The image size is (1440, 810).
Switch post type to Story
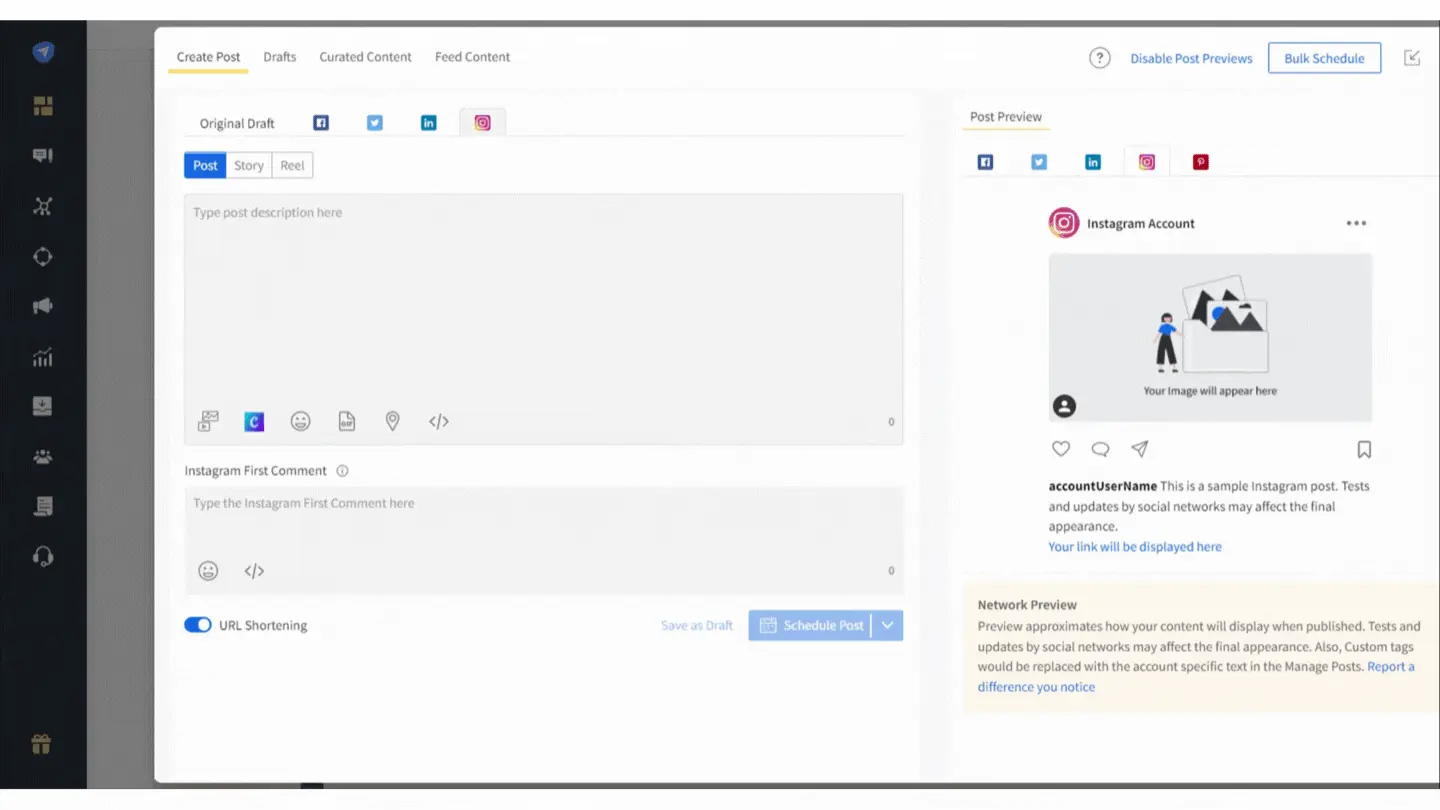248,165
